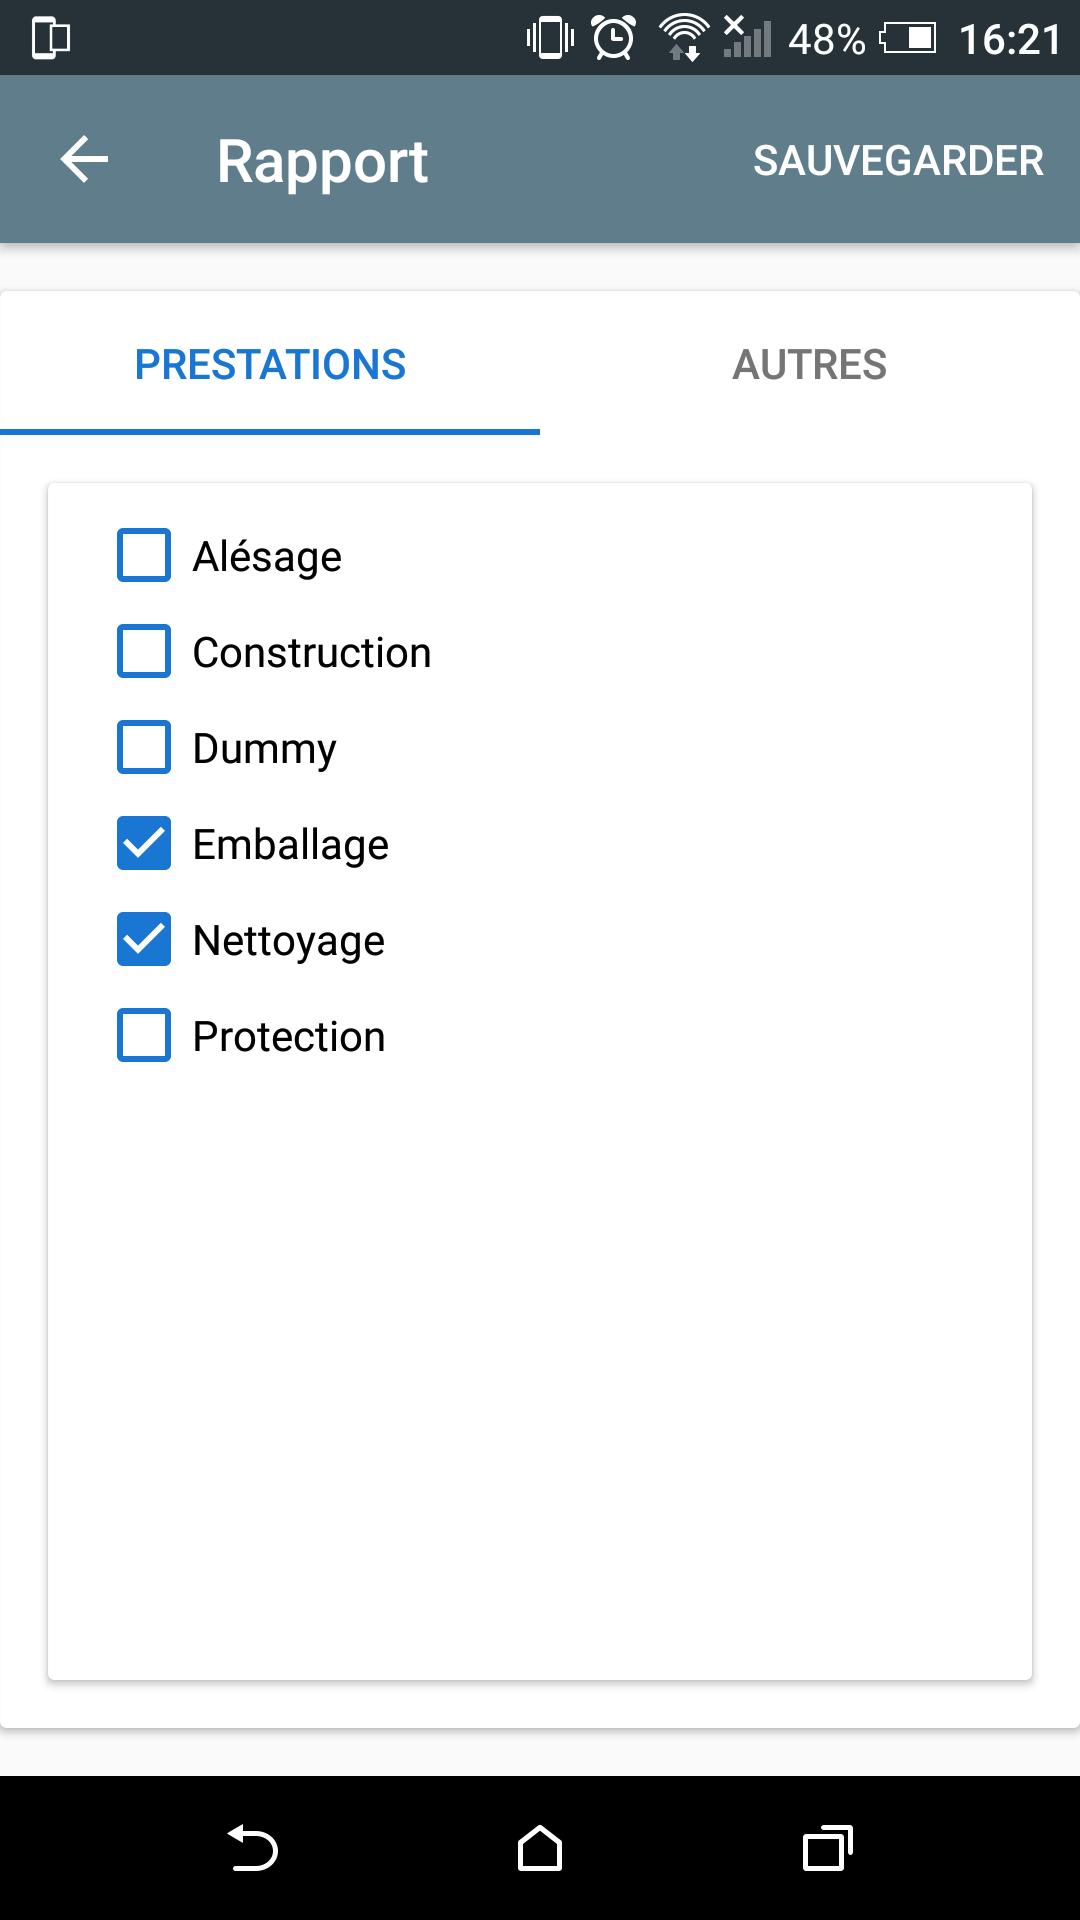Select the PRESTATIONS tab
Viewport: 1080px width, 1920px height.
(x=270, y=364)
